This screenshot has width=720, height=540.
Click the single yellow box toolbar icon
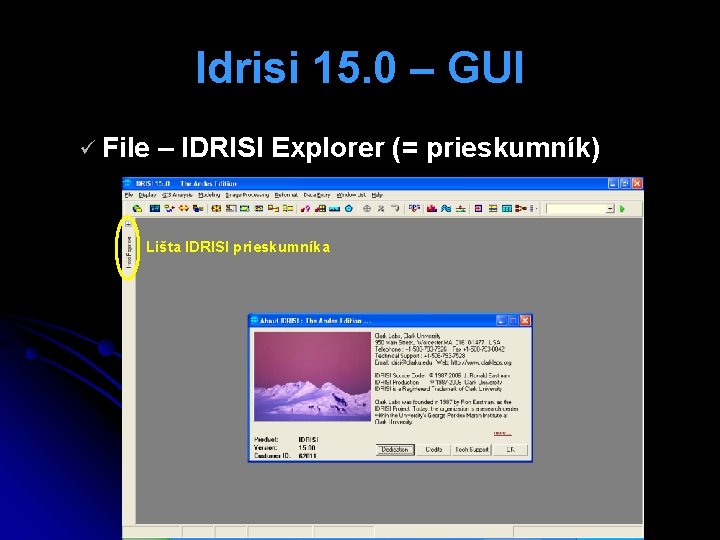point(259,208)
